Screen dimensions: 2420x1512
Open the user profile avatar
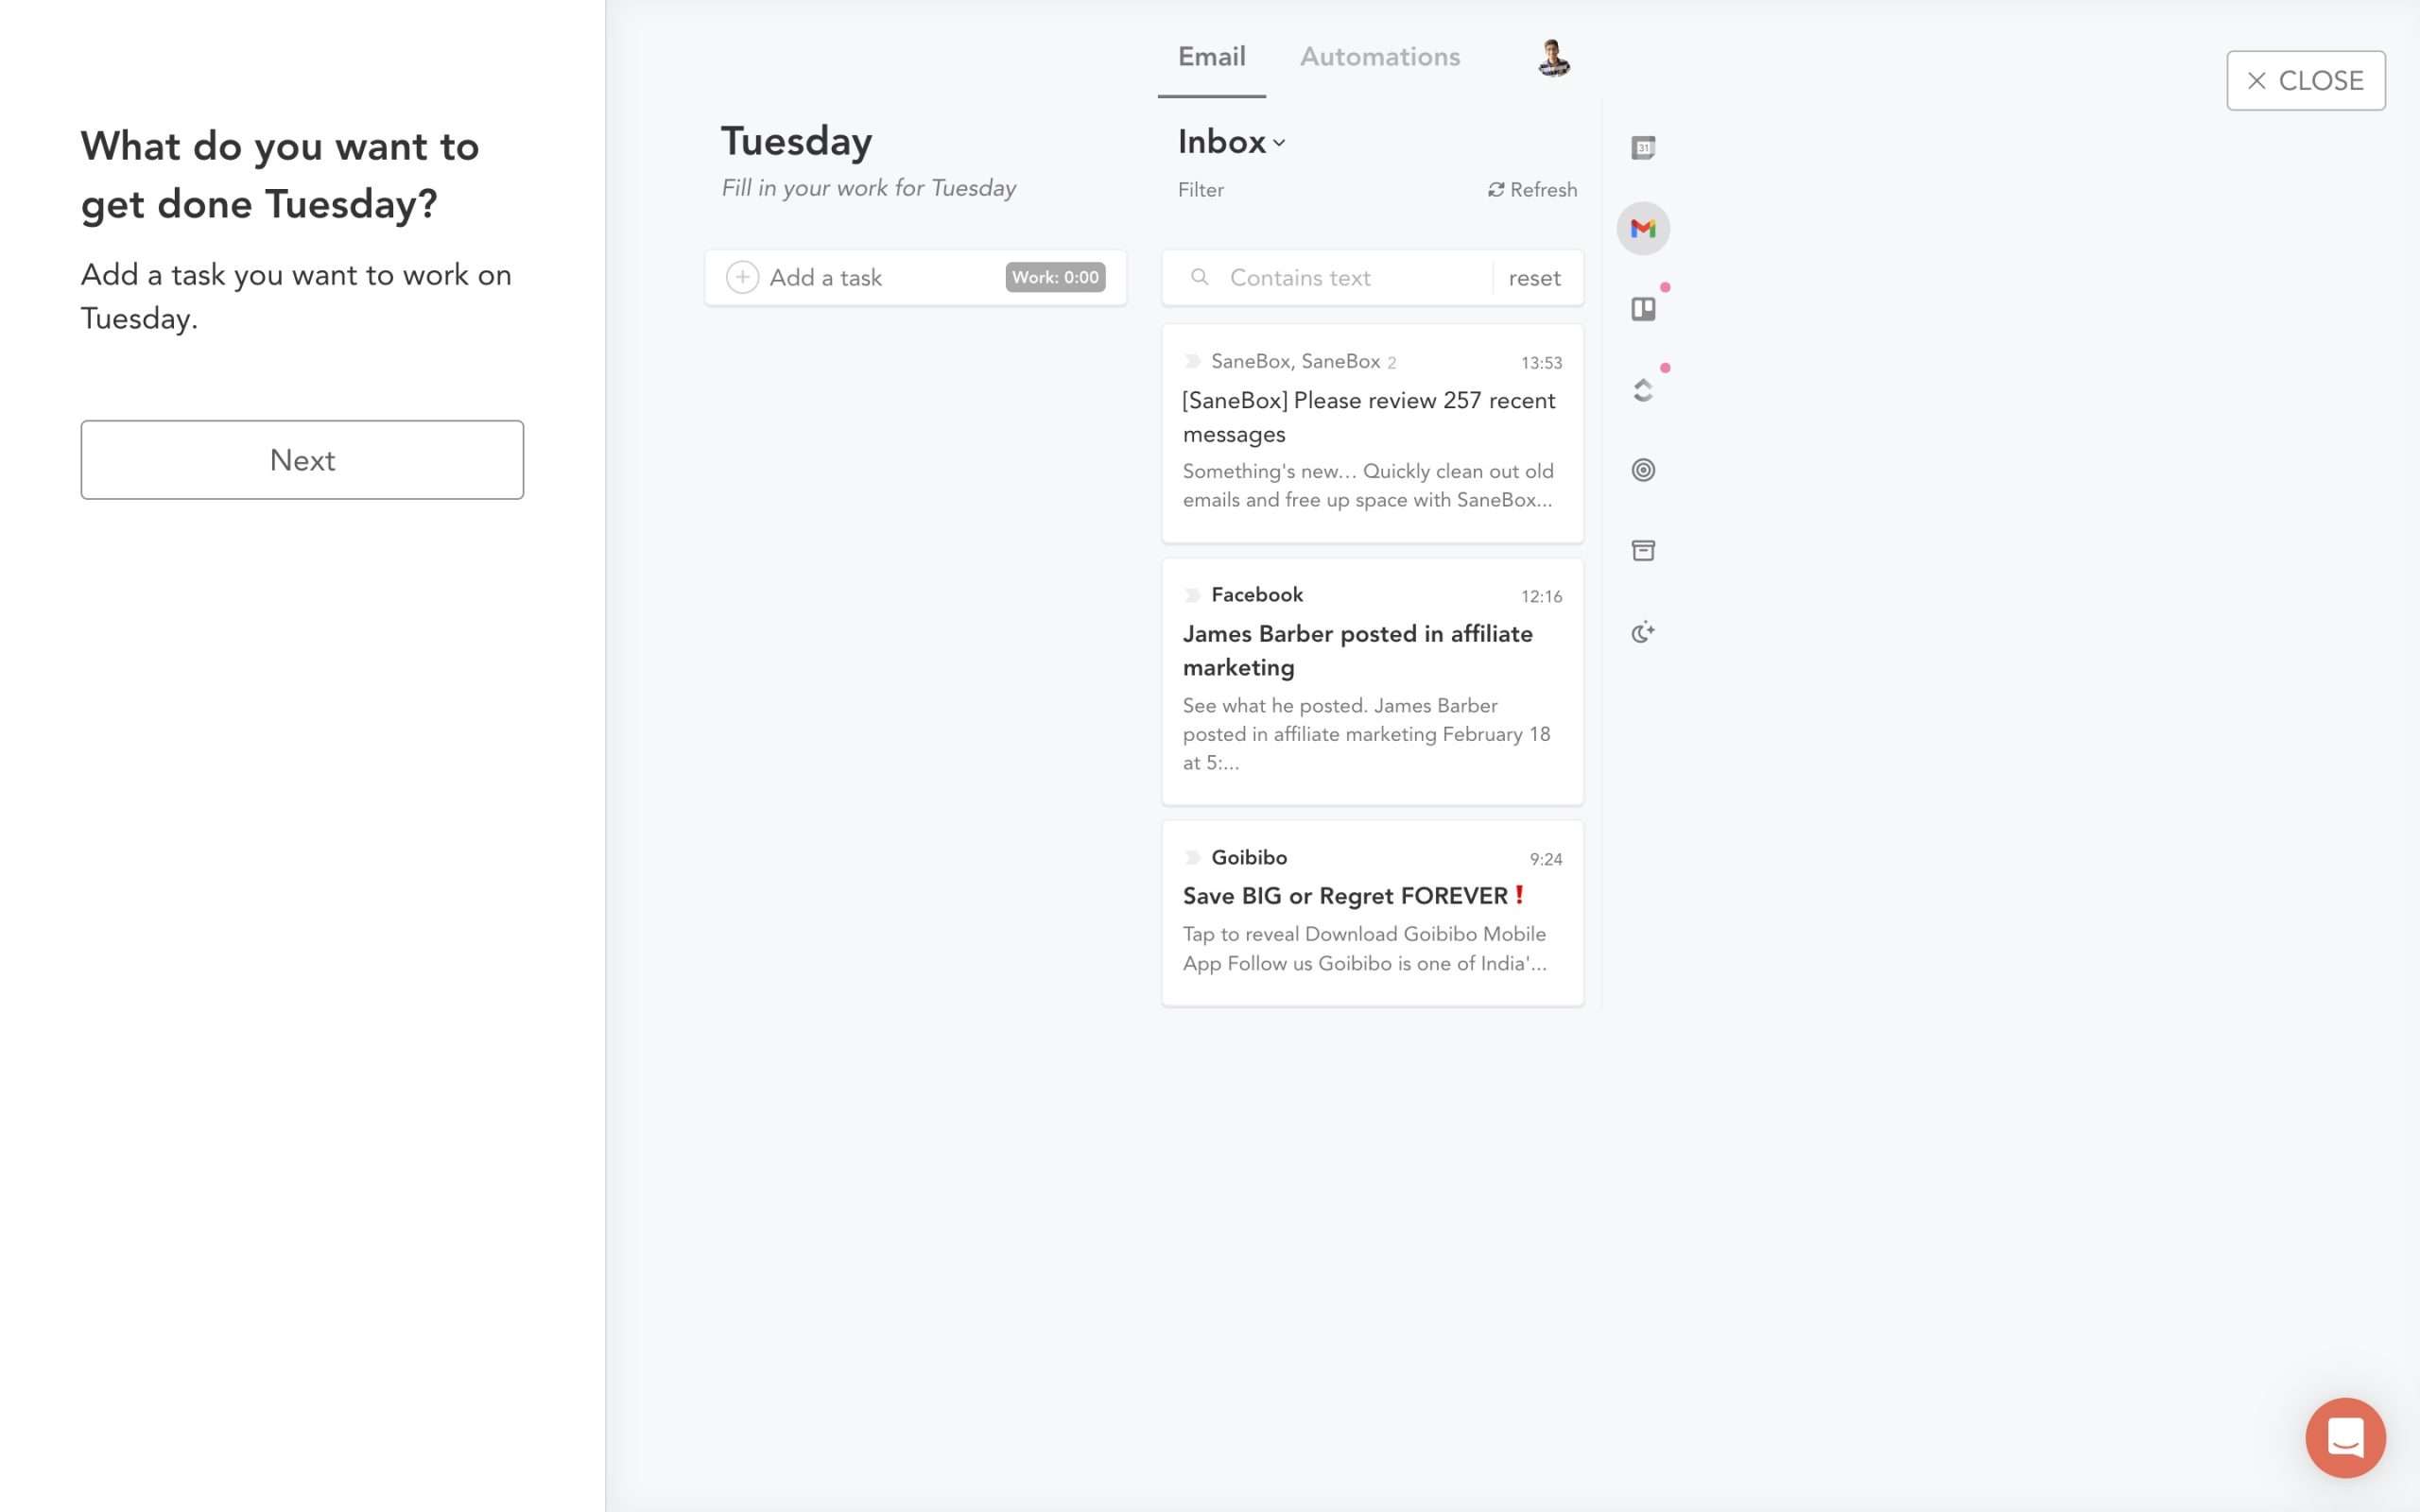[x=1553, y=58]
